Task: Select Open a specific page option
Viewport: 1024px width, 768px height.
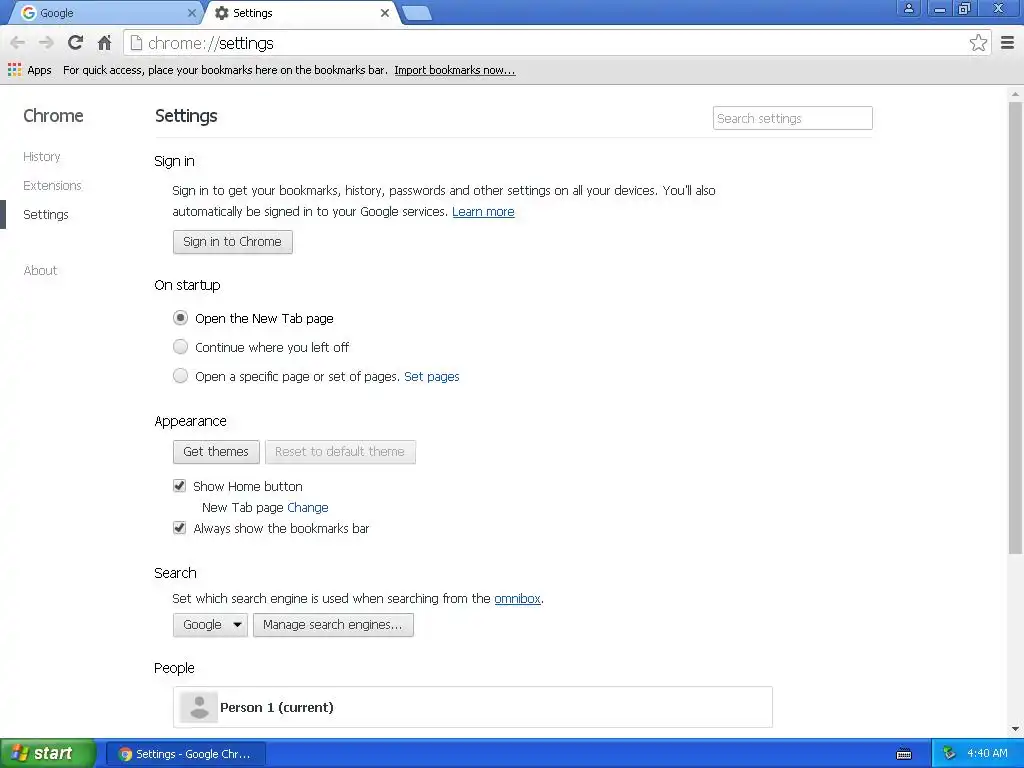Action: click(x=180, y=376)
